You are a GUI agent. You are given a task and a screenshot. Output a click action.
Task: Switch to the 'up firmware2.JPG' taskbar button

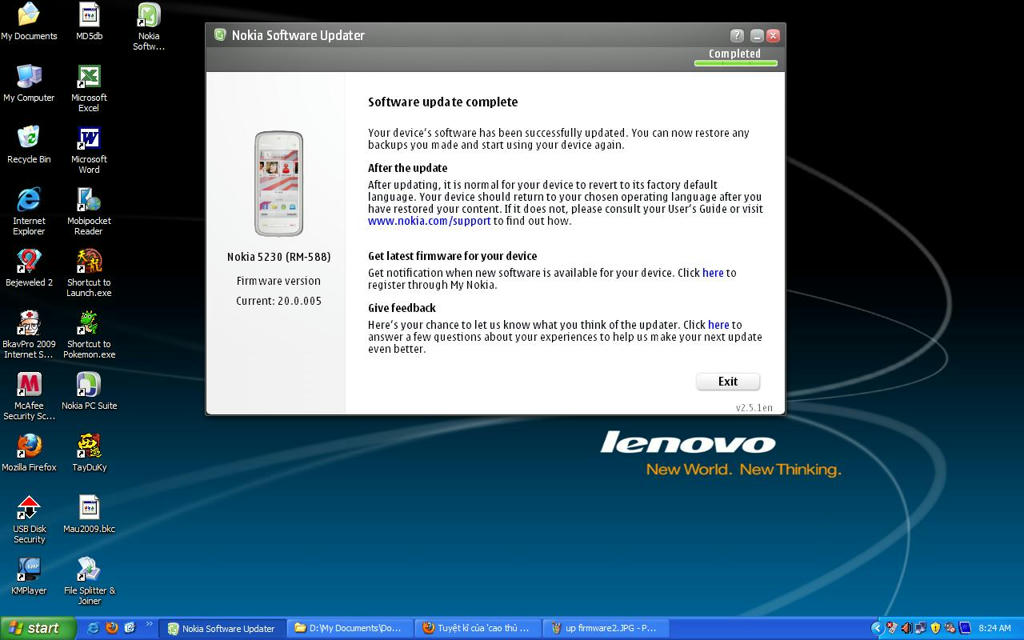[605, 628]
